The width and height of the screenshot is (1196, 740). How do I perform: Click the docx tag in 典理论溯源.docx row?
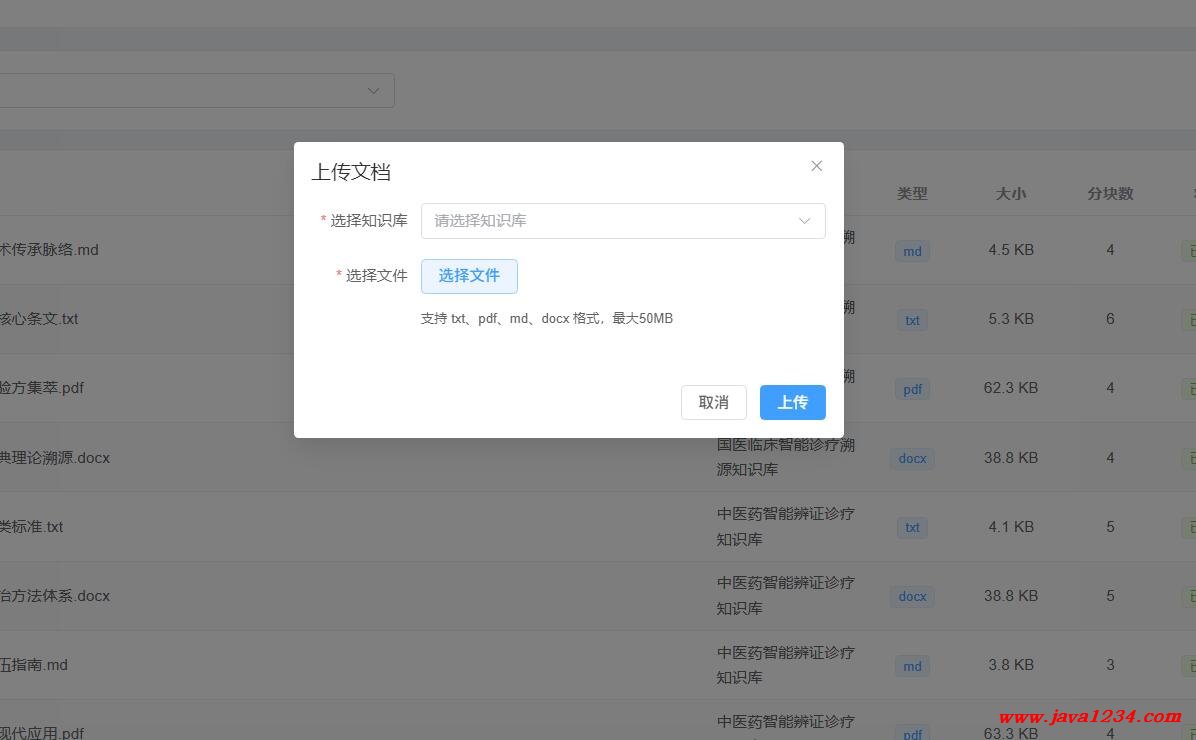912,458
